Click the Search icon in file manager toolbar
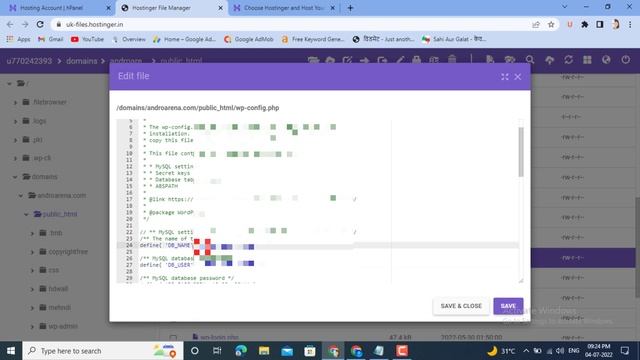Screen dimensions: 640x360 click(x=530, y=60)
